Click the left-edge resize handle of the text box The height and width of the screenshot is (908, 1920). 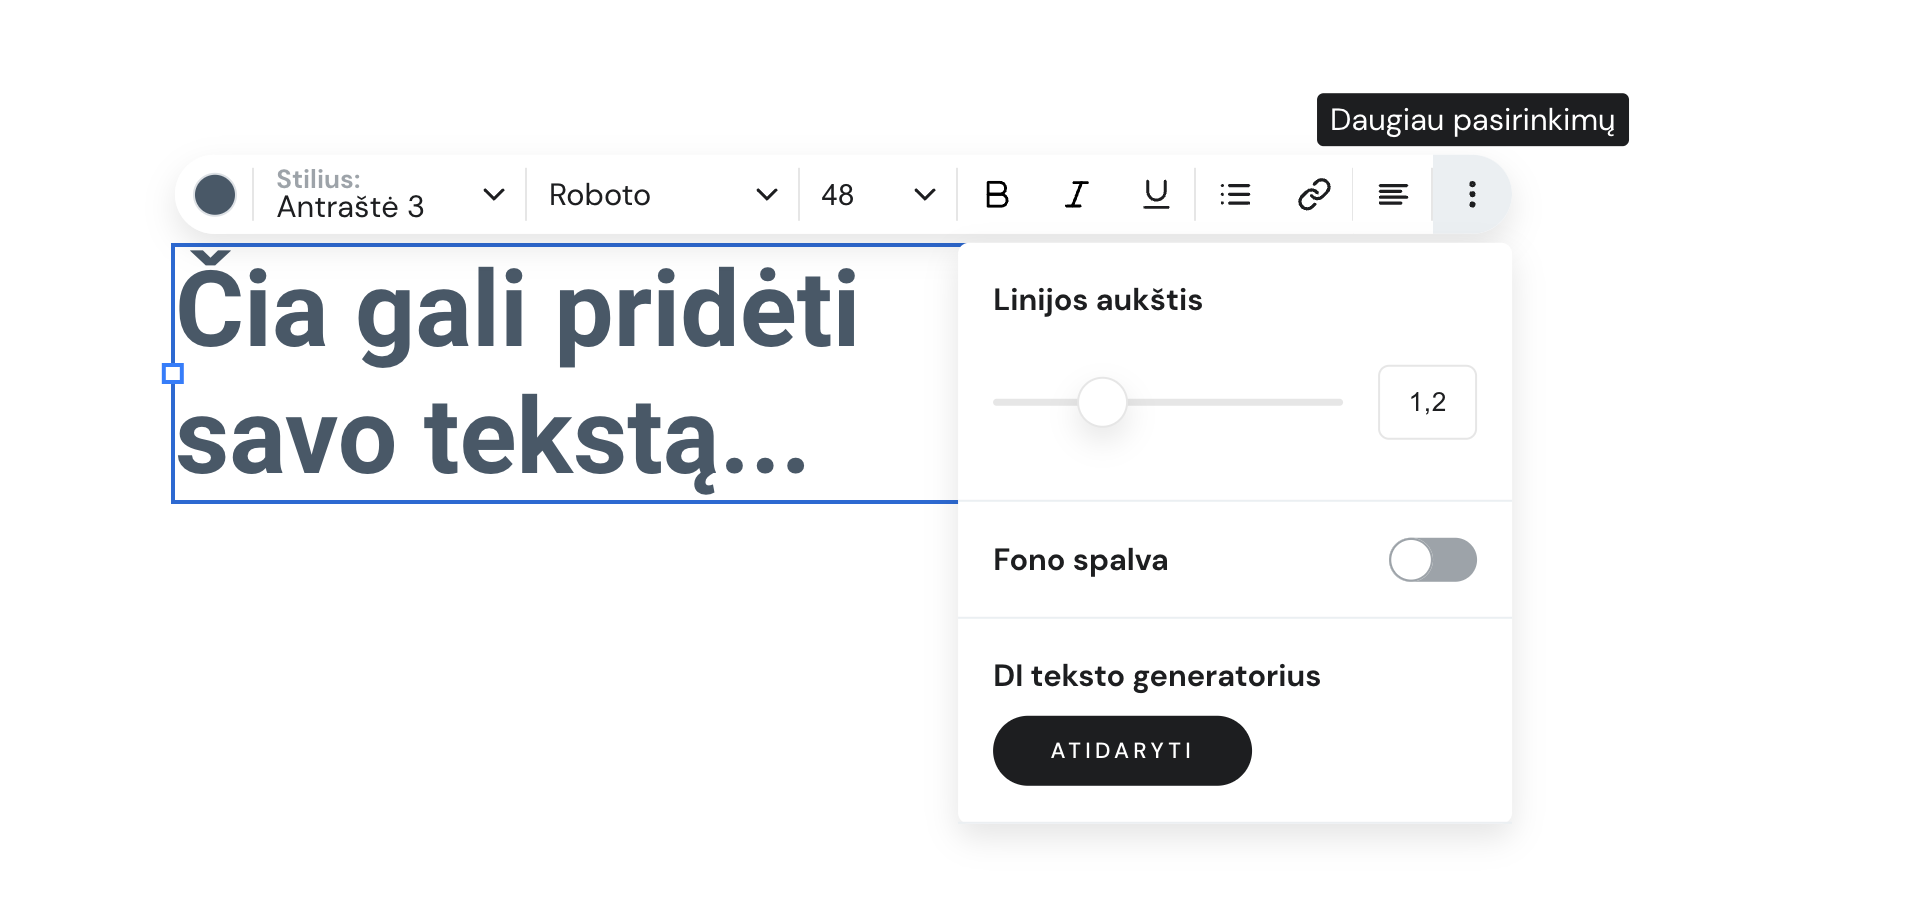pos(173,373)
